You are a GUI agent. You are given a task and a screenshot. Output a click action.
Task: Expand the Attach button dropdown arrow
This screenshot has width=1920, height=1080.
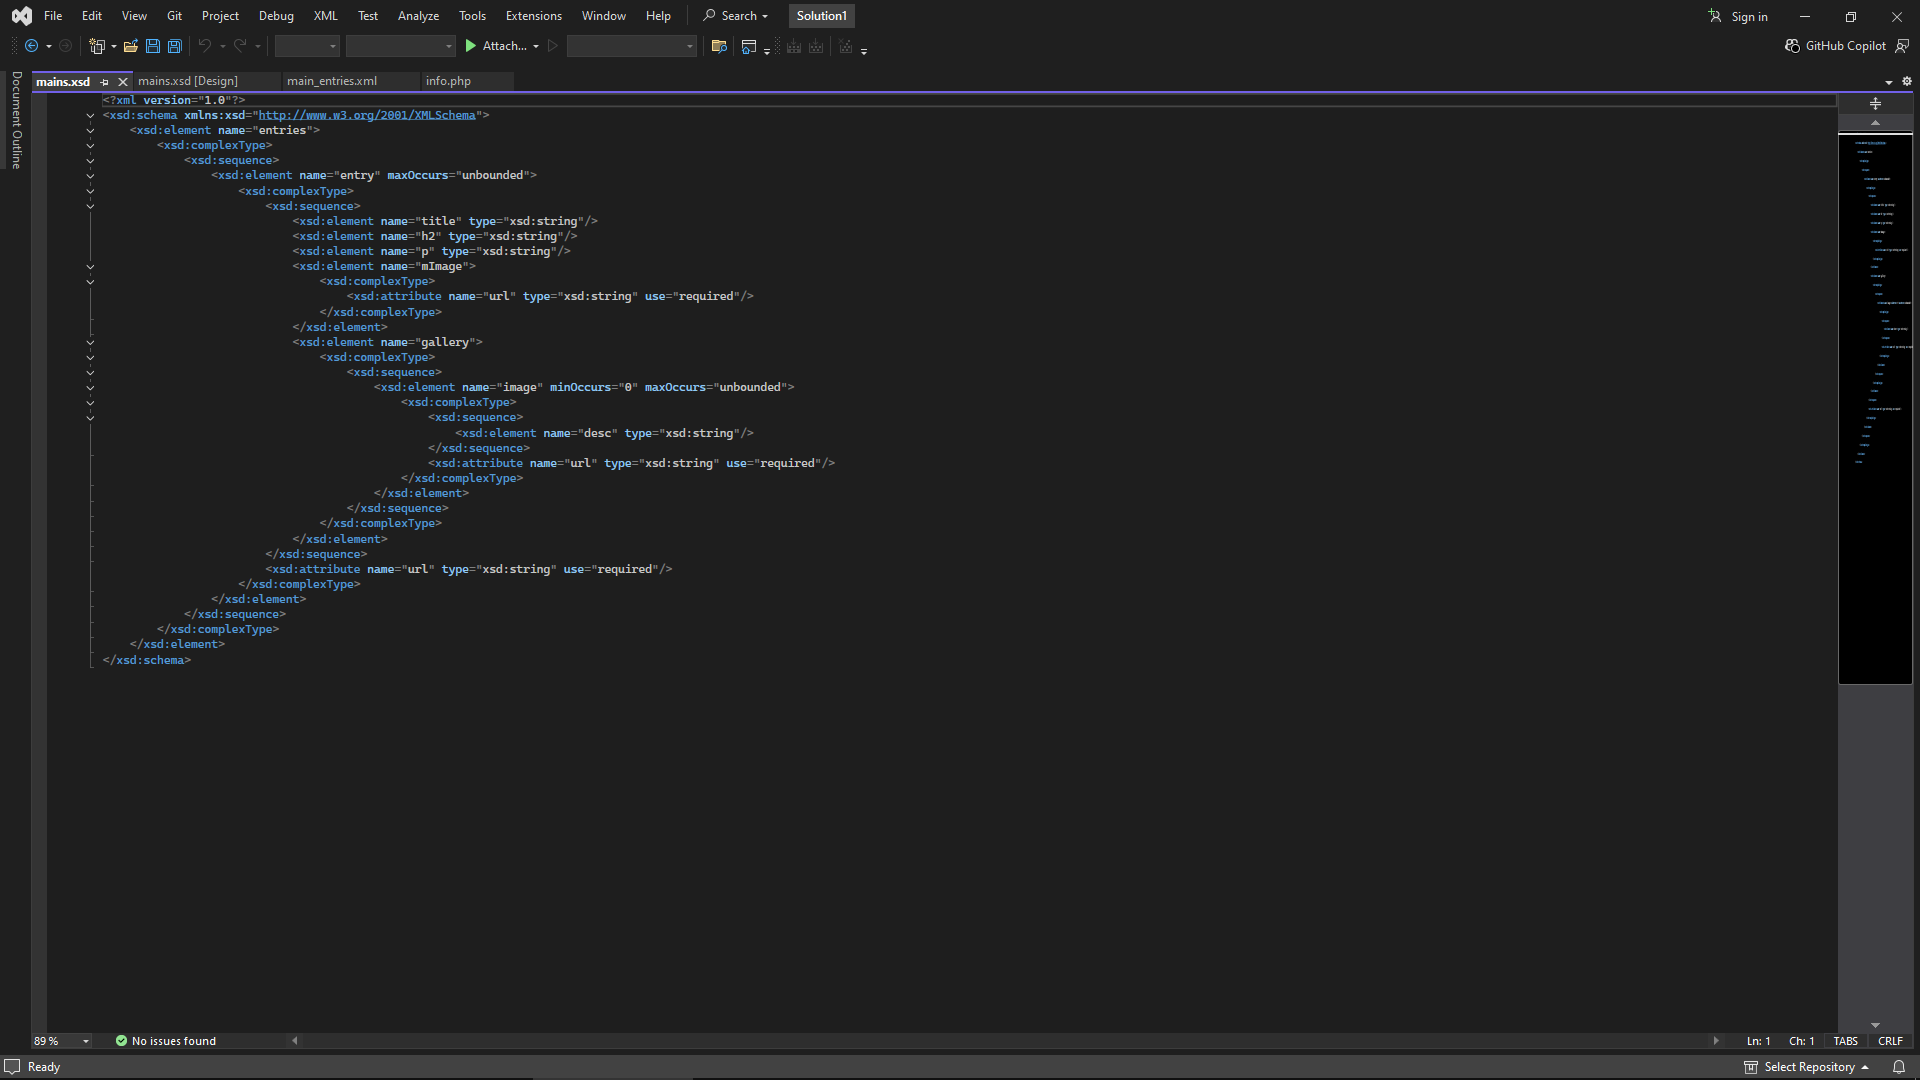point(536,46)
